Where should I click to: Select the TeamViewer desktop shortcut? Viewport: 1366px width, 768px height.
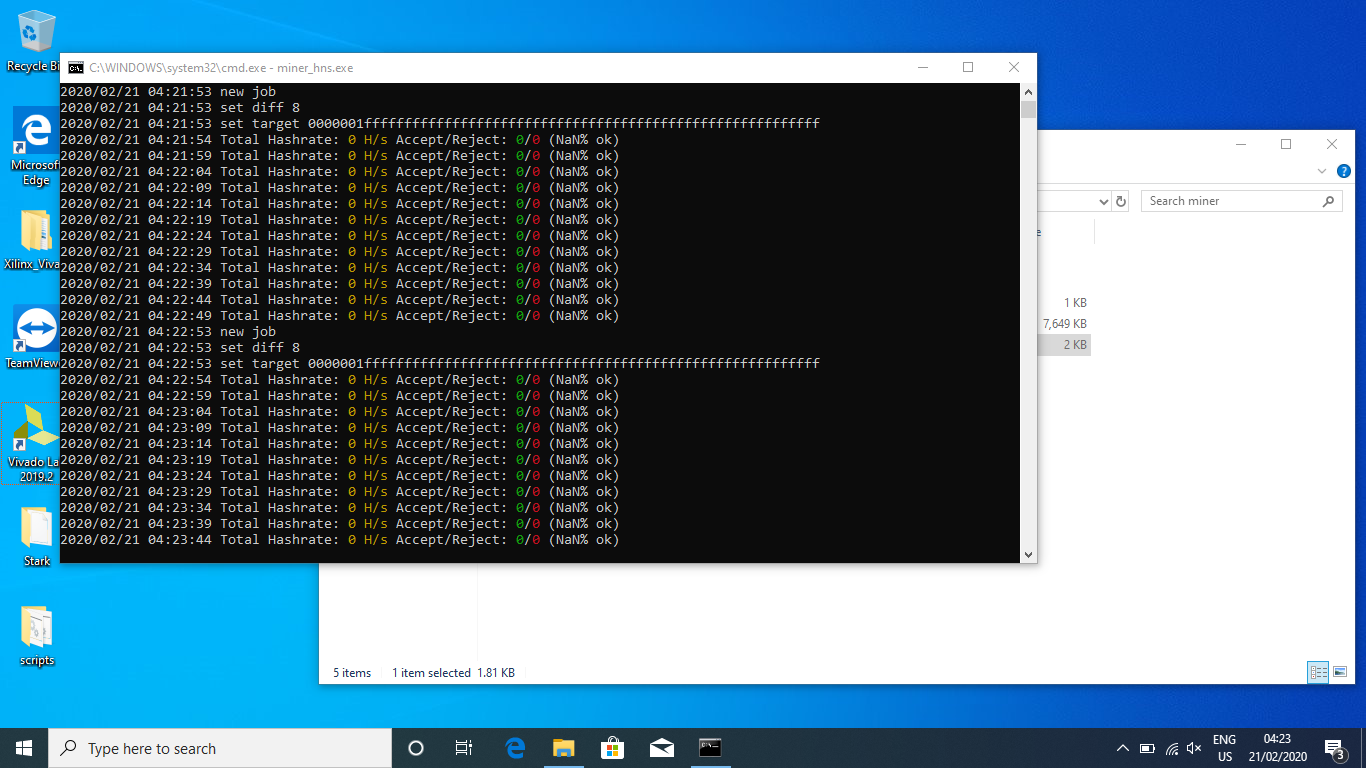[36, 337]
